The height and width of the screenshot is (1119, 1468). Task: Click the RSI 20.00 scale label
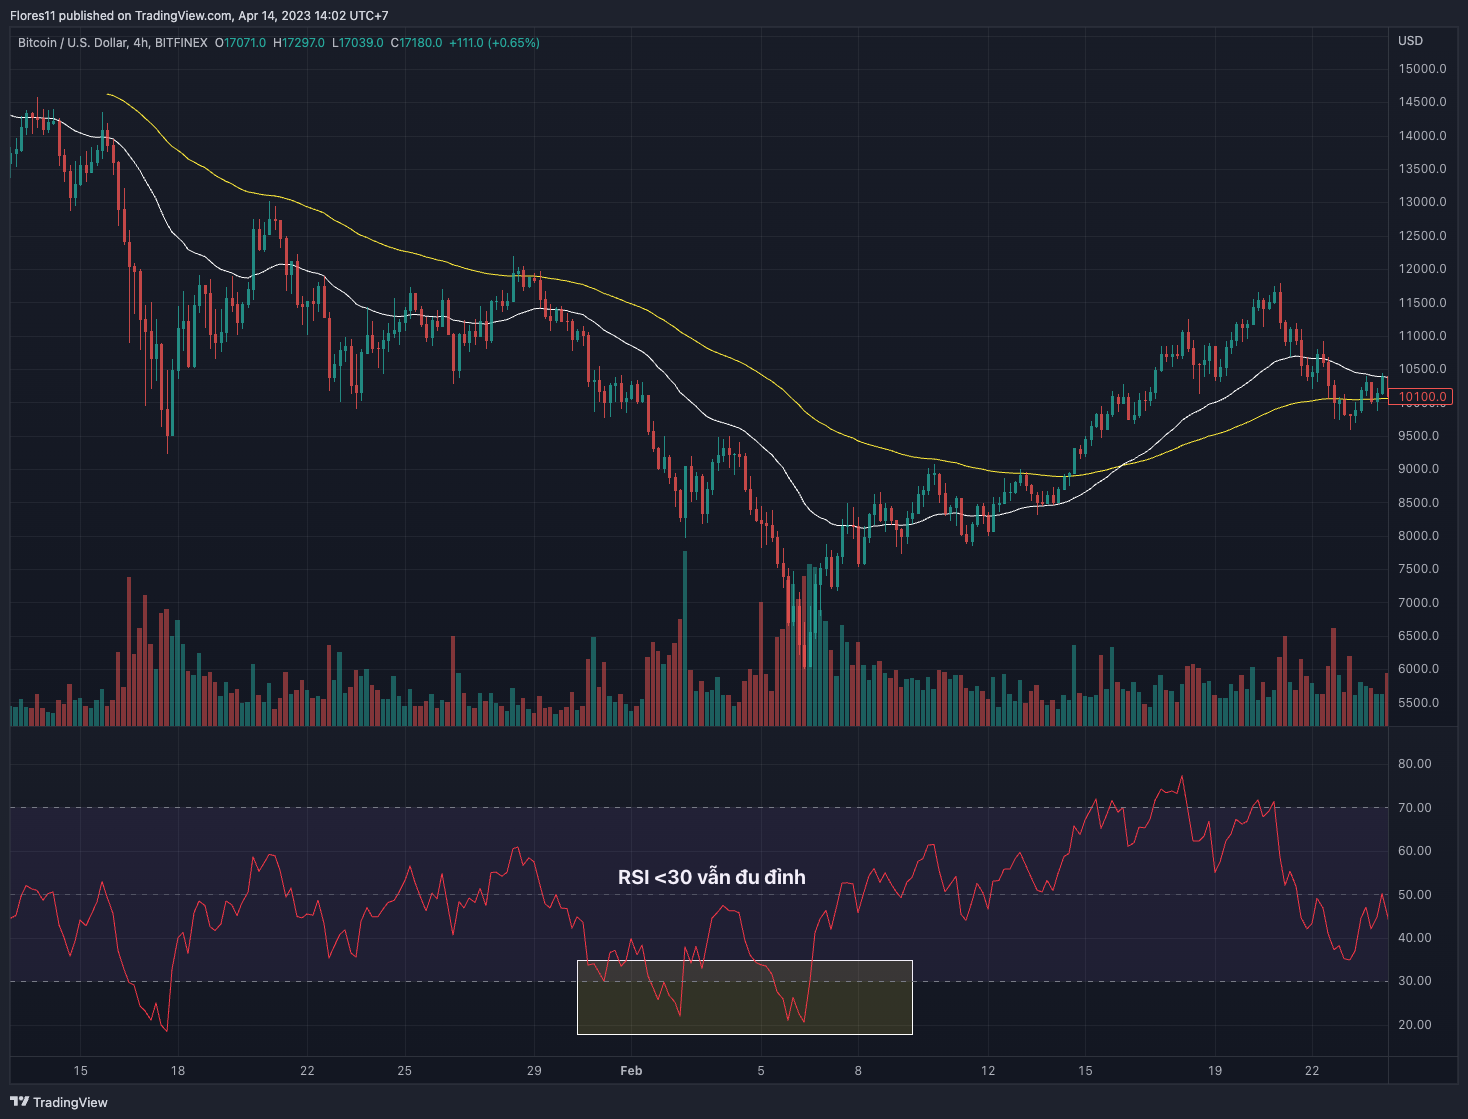click(1415, 1025)
